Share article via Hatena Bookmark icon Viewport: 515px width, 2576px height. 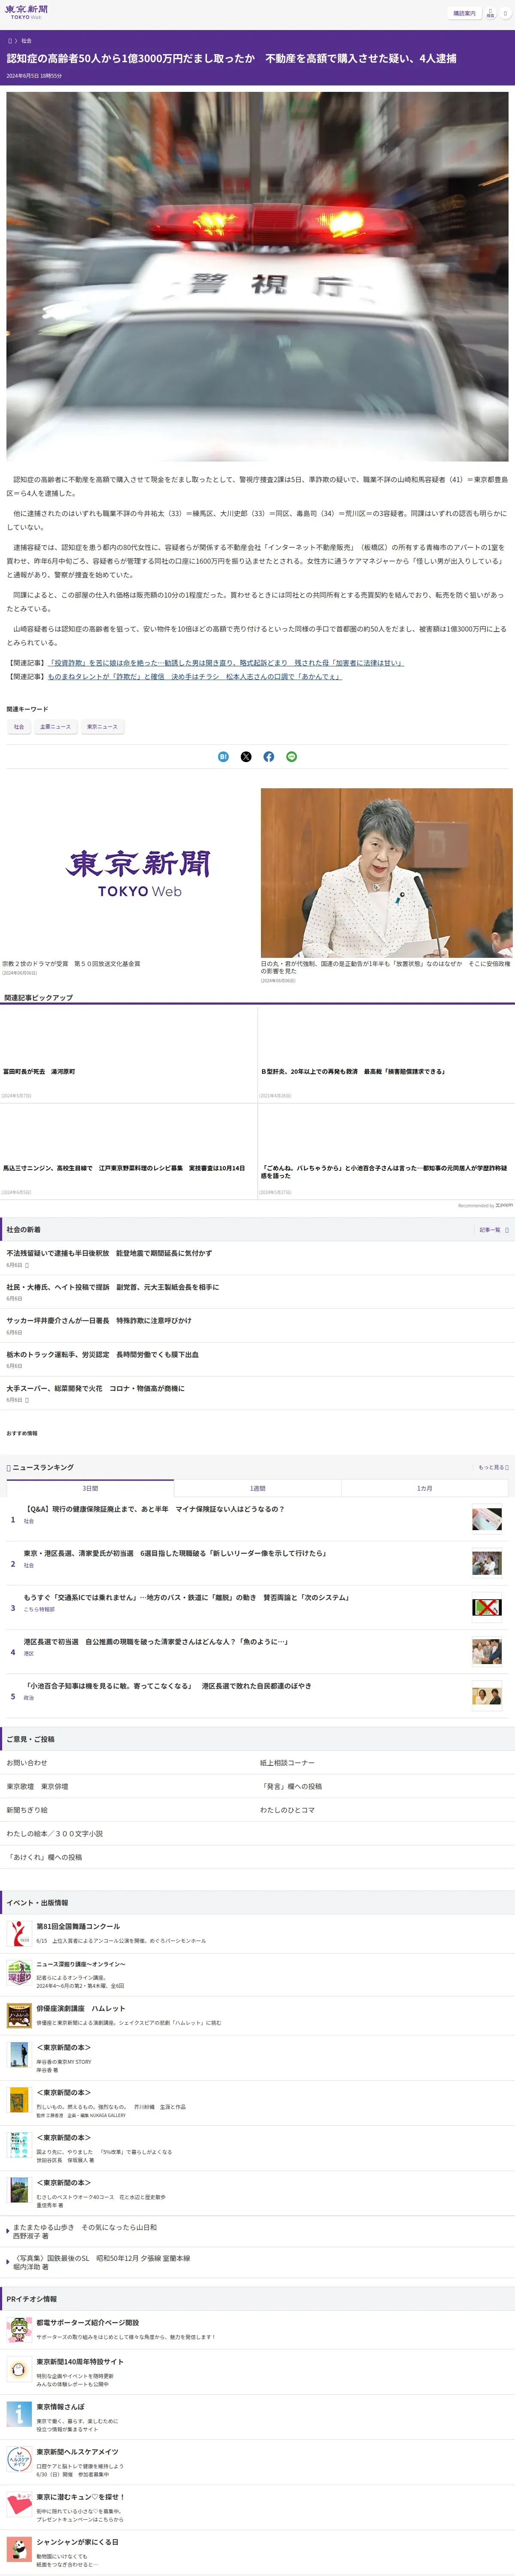click(223, 757)
